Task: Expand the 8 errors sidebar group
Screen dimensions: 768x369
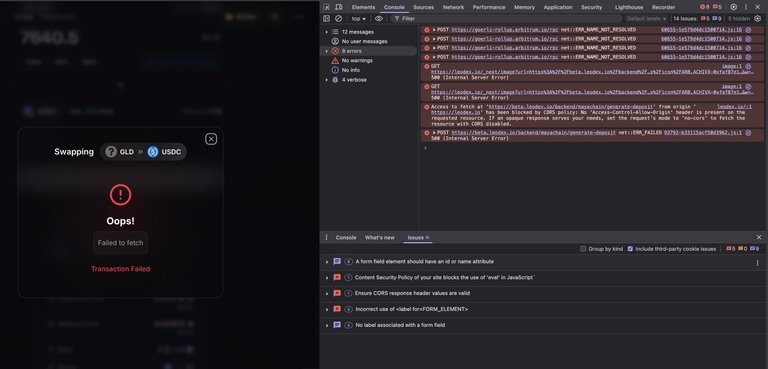Action: click(x=327, y=51)
